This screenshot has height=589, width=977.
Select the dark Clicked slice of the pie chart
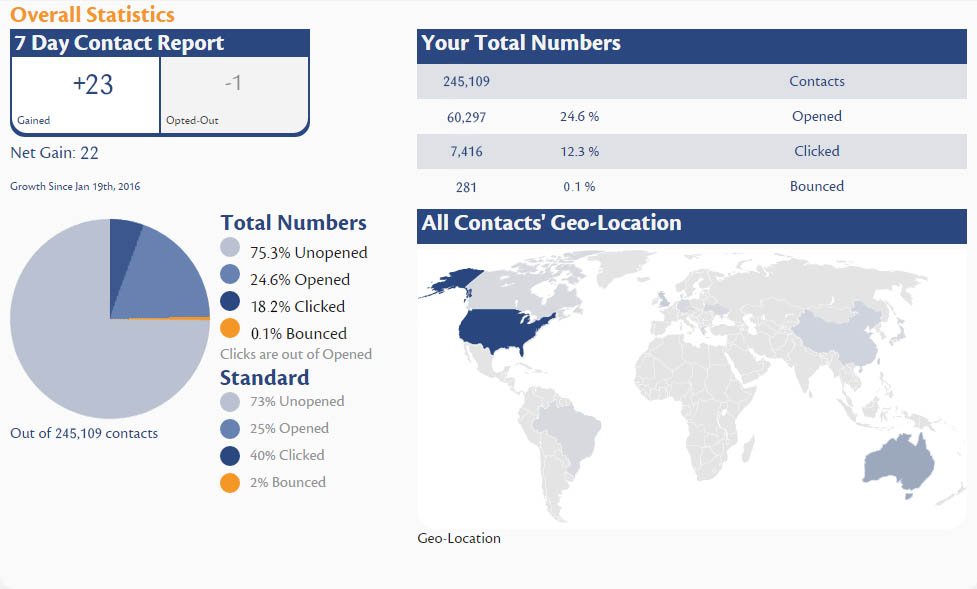coord(123,256)
